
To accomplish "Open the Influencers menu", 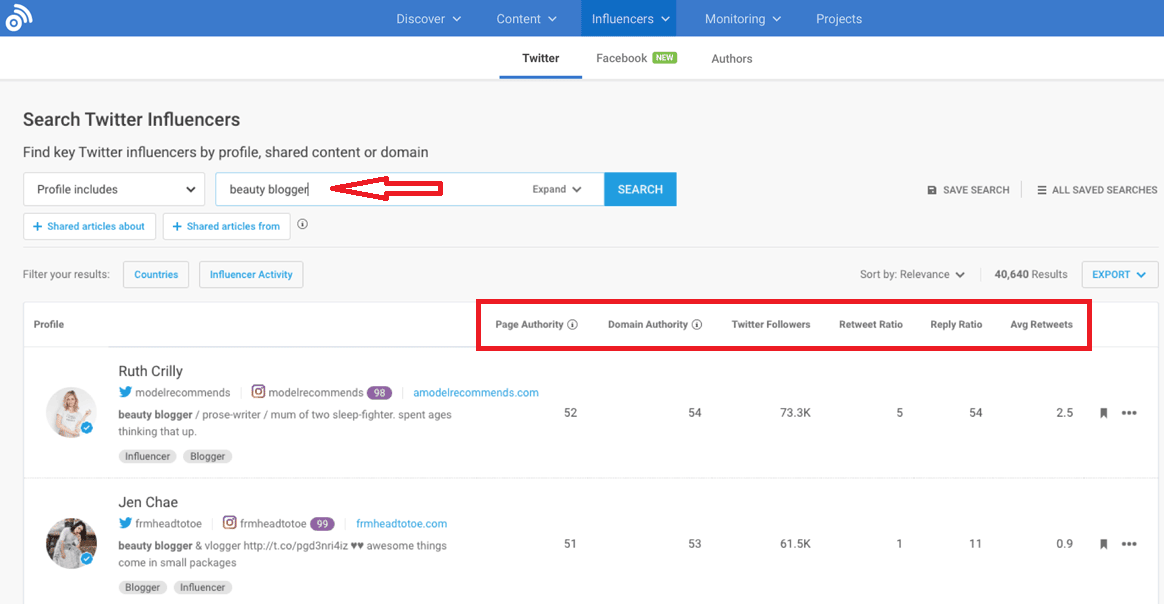I will [x=630, y=19].
